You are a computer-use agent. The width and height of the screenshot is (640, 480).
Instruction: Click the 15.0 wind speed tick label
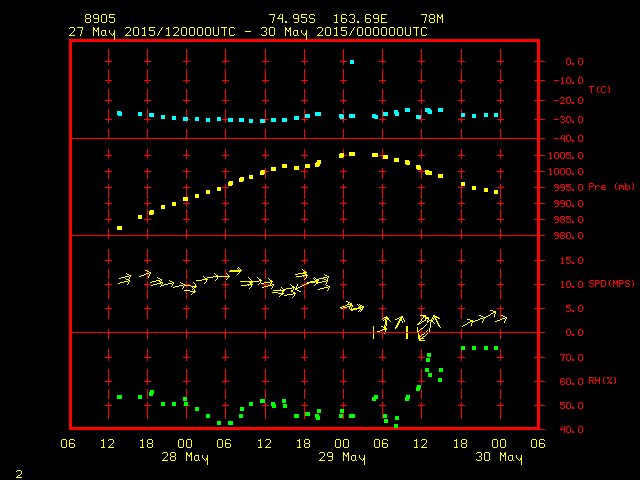click(x=571, y=261)
